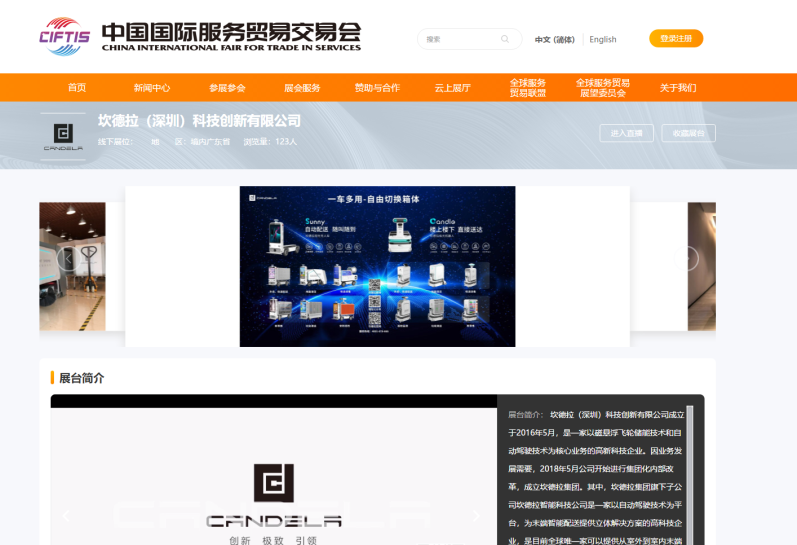Open 关于我们 in navigation bar
The image size is (797, 545).
click(x=677, y=88)
